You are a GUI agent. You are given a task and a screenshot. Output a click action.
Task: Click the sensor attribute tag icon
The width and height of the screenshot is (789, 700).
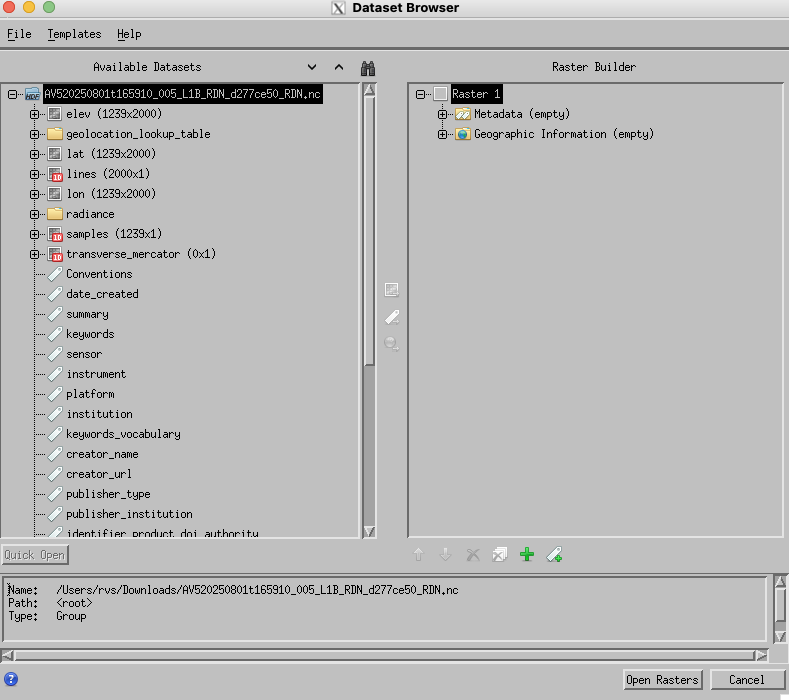coord(55,354)
